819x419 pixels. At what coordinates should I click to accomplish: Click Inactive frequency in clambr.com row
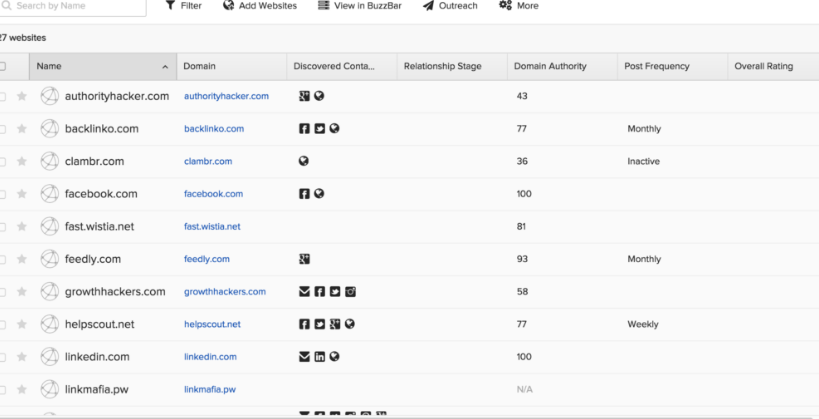pos(644,161)
